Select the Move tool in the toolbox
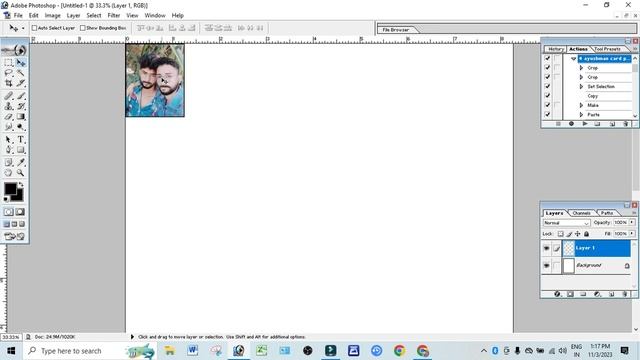The image size is (640, 360). tap(21, 62)
